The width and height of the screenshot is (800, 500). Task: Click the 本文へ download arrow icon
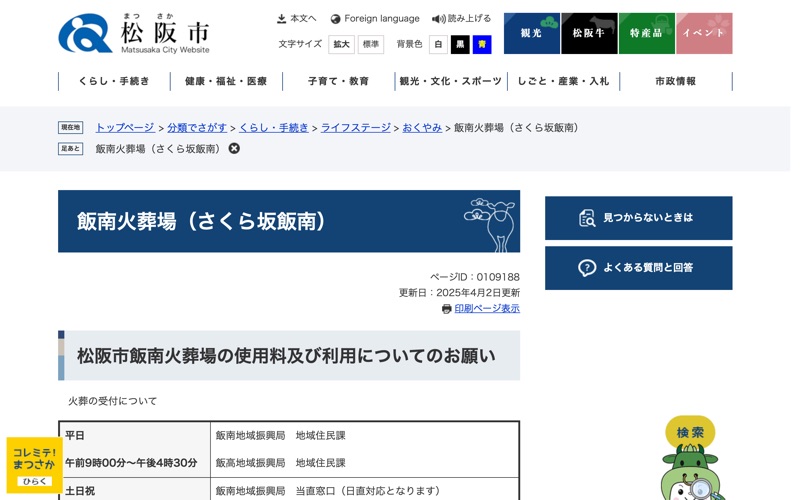point(281,19)
